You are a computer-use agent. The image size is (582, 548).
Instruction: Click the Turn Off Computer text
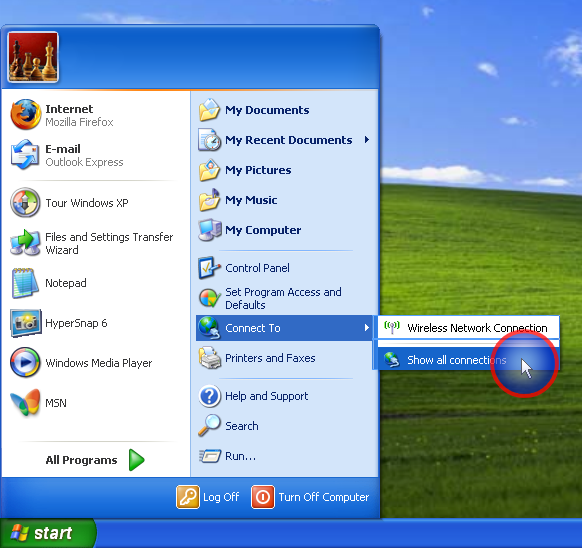324,497
